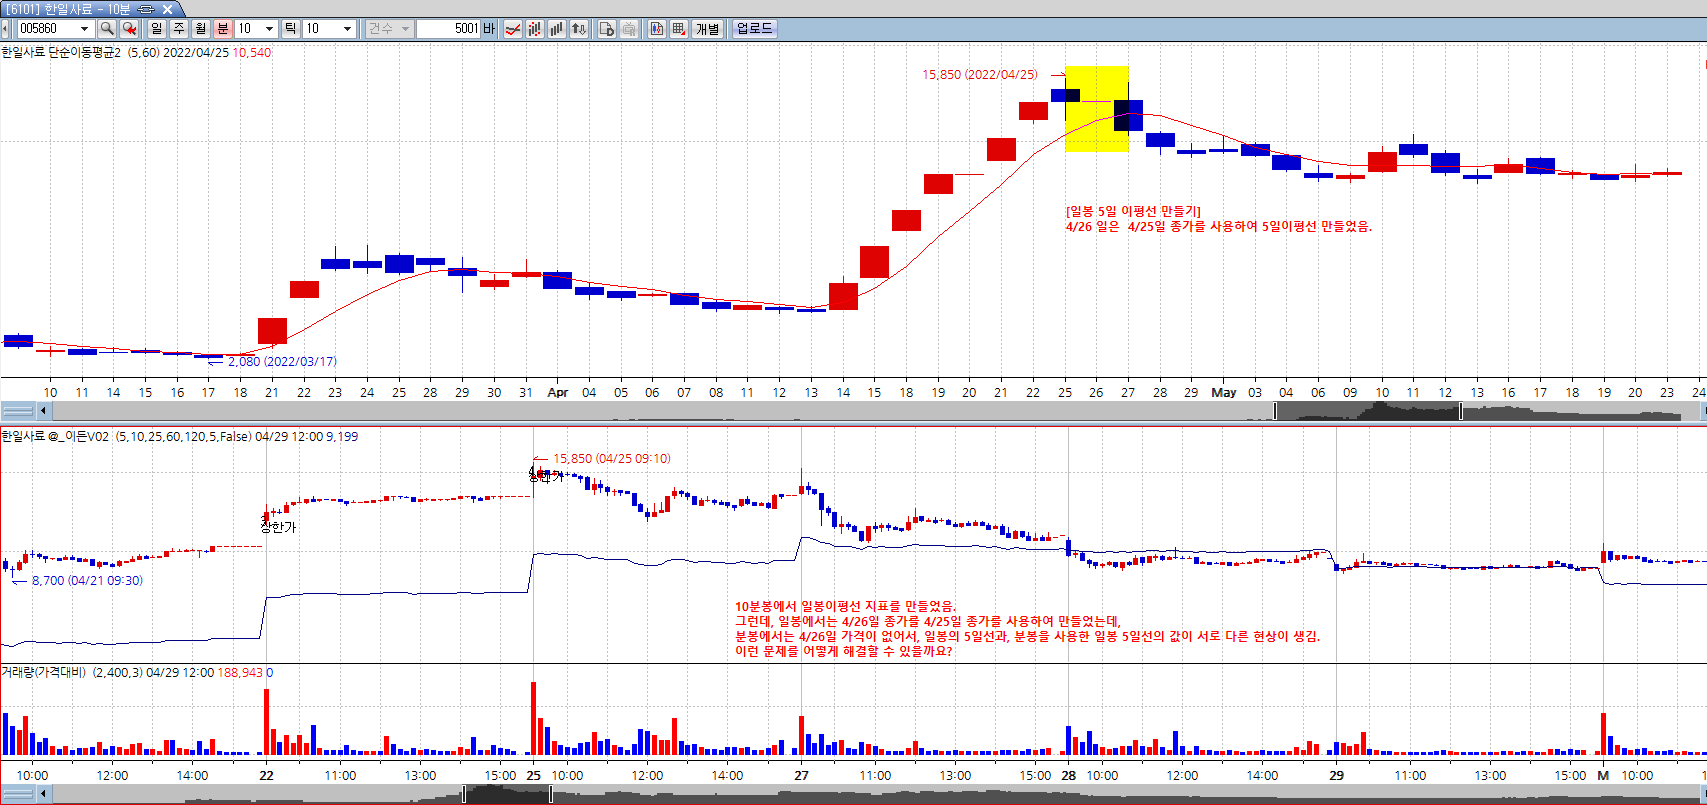Click the upper chart's horizontal range slider
Screen dimensions: 1707x805
tap(1367, 411)
